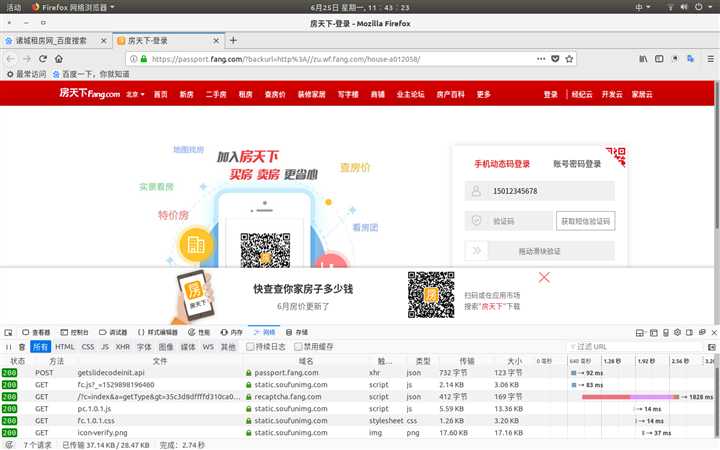Open a new tab with plus button

coord(233,40)
